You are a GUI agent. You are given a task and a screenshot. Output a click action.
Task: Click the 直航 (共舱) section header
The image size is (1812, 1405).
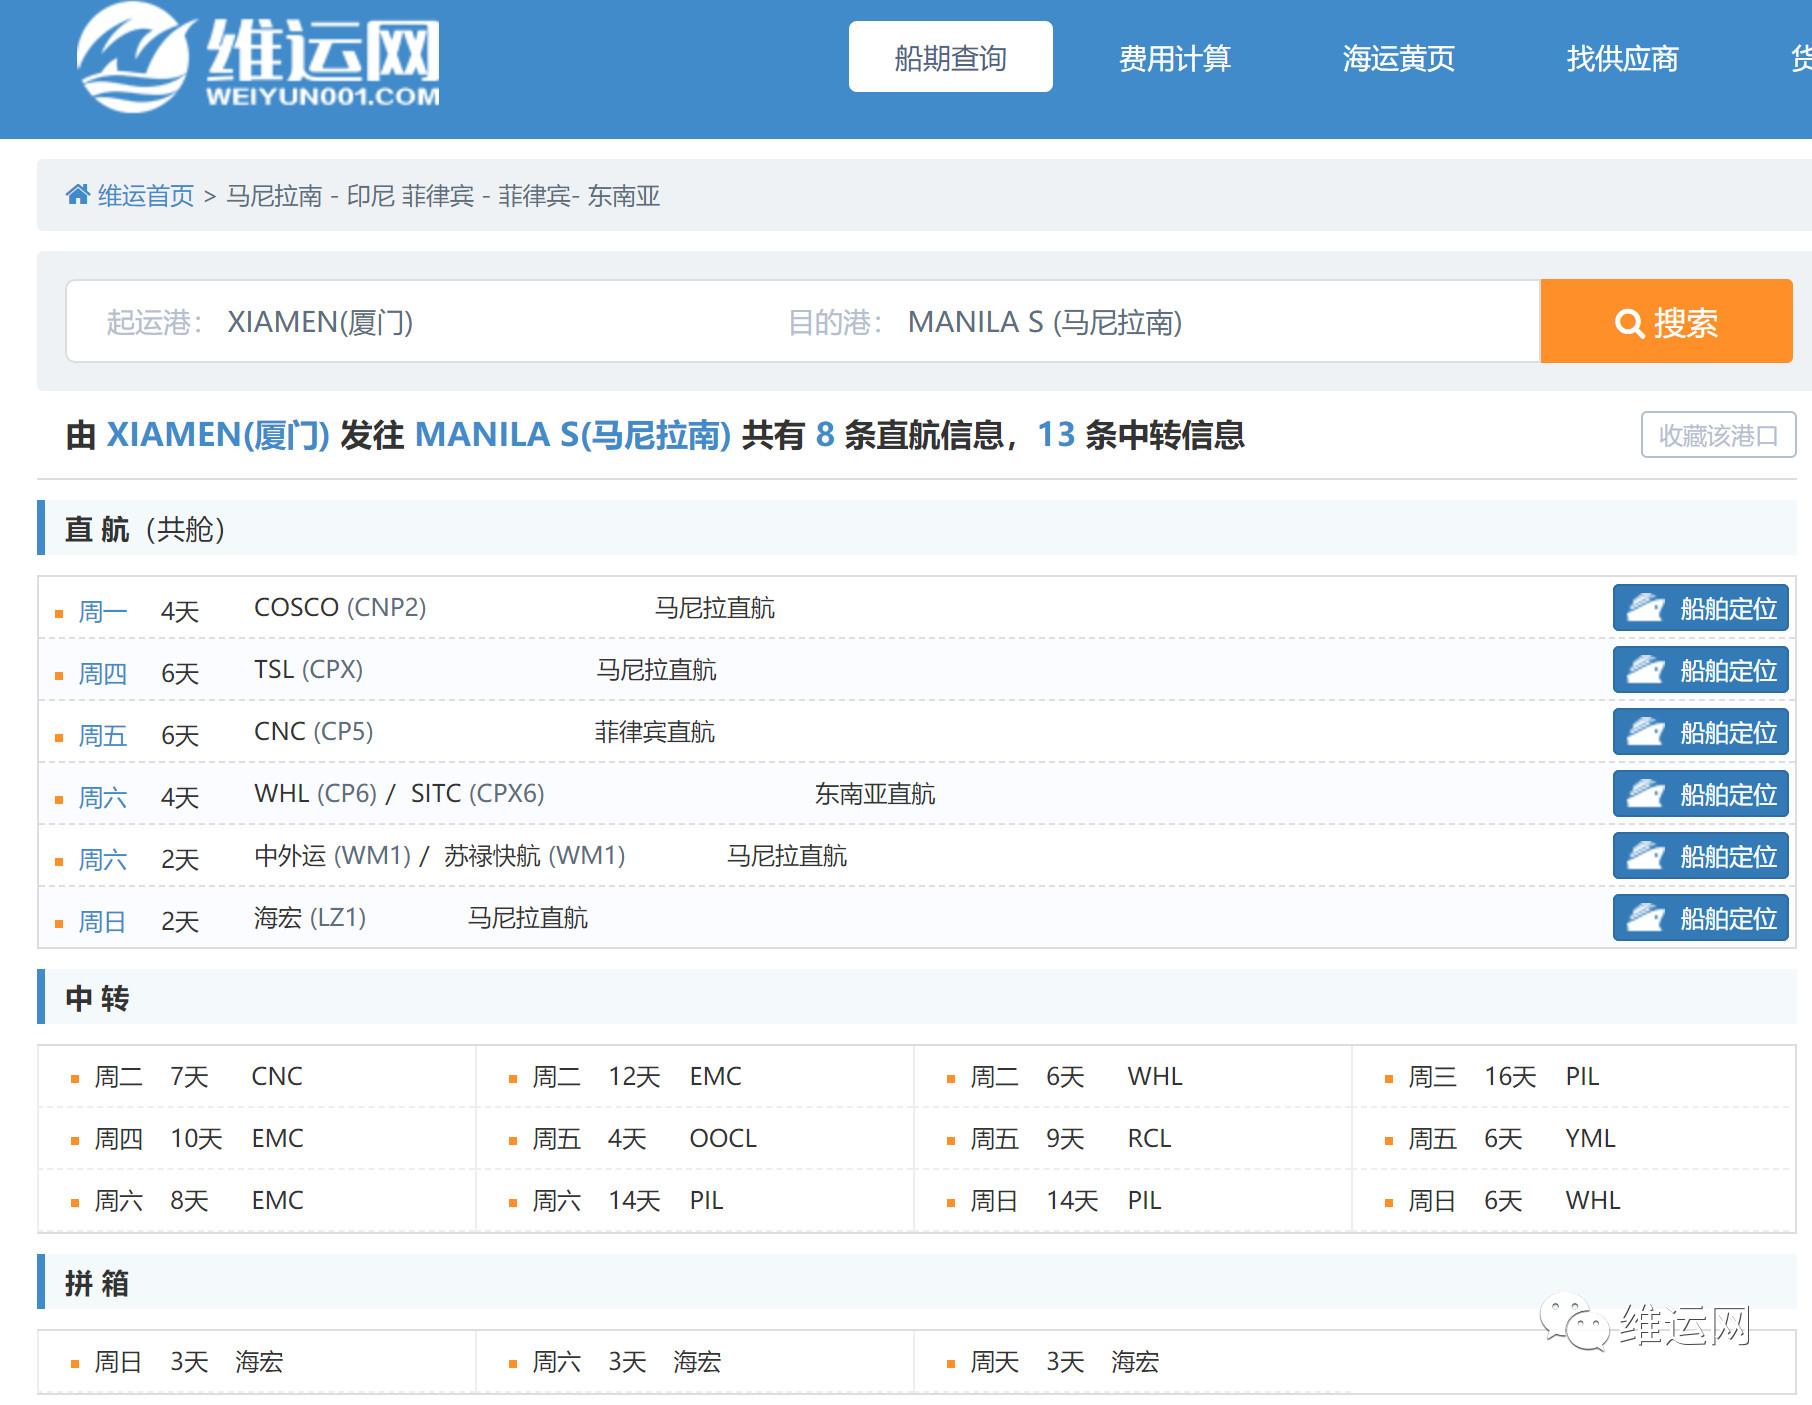pyautogui.click(x=916, y=528)
